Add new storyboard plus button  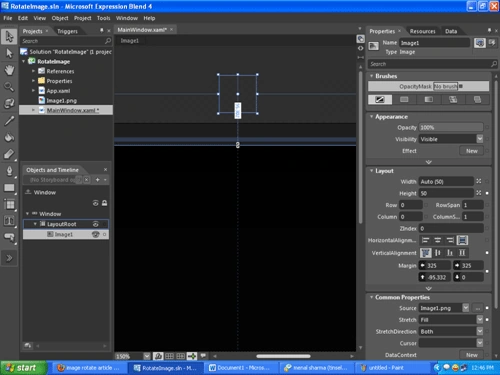[x=97, y=180]
